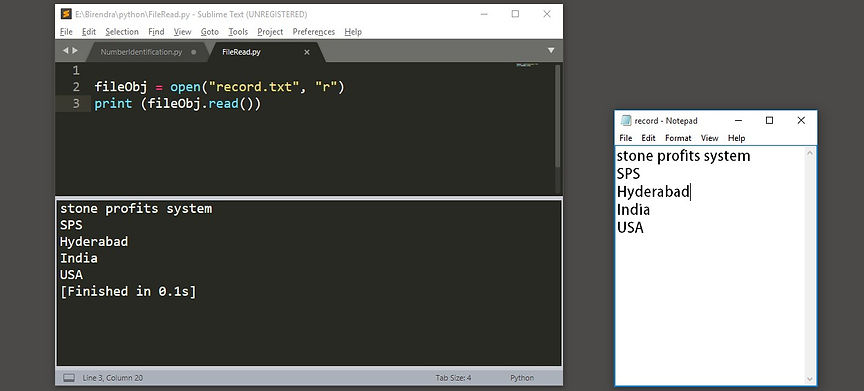The width and height of the screenshot is (864, 391).
Task: Switch to the NumberIdentification.py tab
Action: pyautogui.click(x=141, y=52)
